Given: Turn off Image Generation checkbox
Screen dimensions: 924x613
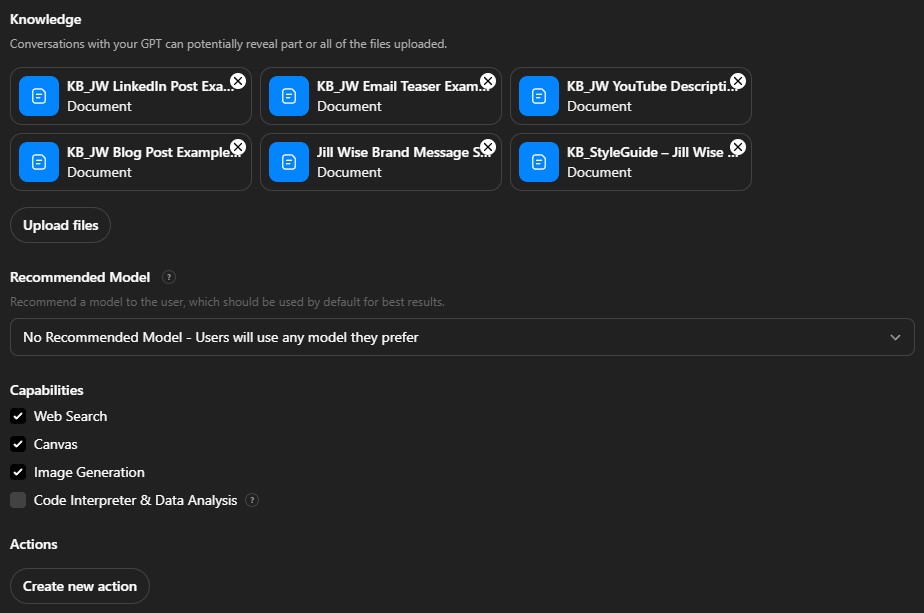Looking at the screenshot, I should [x=18, y=472].
